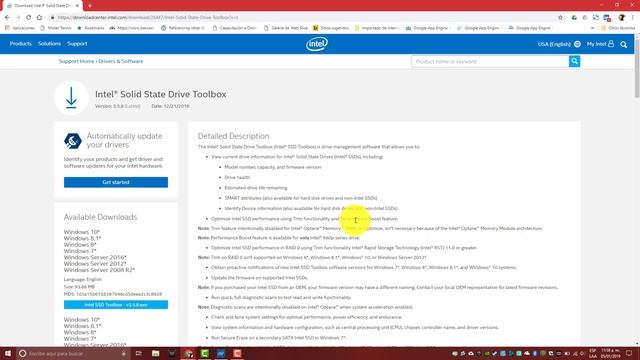Click the Detailed Description heading
This screenshot has height=360, width=640.
click(233, 136)
